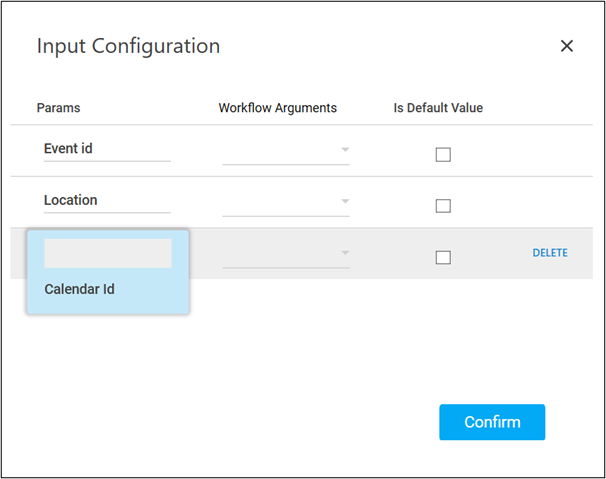Click the Location param field

107,200
